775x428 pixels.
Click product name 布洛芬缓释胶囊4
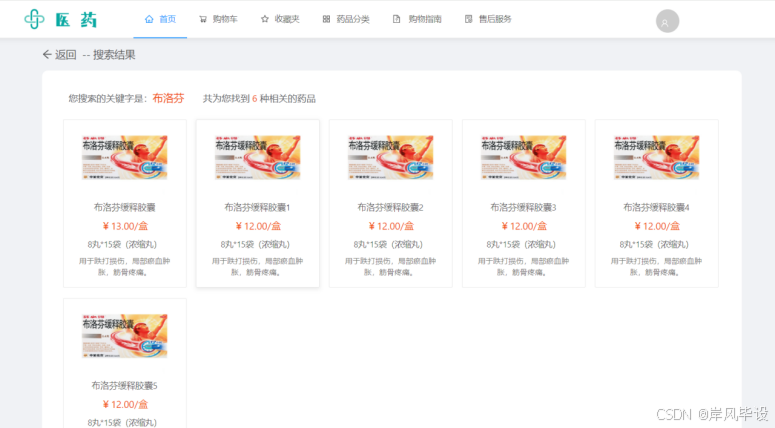click(656, 208)
